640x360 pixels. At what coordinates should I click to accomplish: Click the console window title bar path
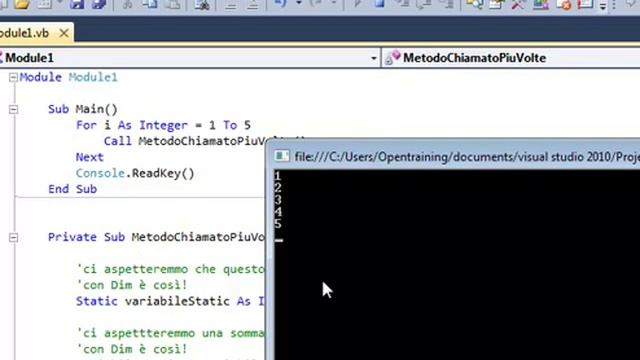(x=467, y=157)
